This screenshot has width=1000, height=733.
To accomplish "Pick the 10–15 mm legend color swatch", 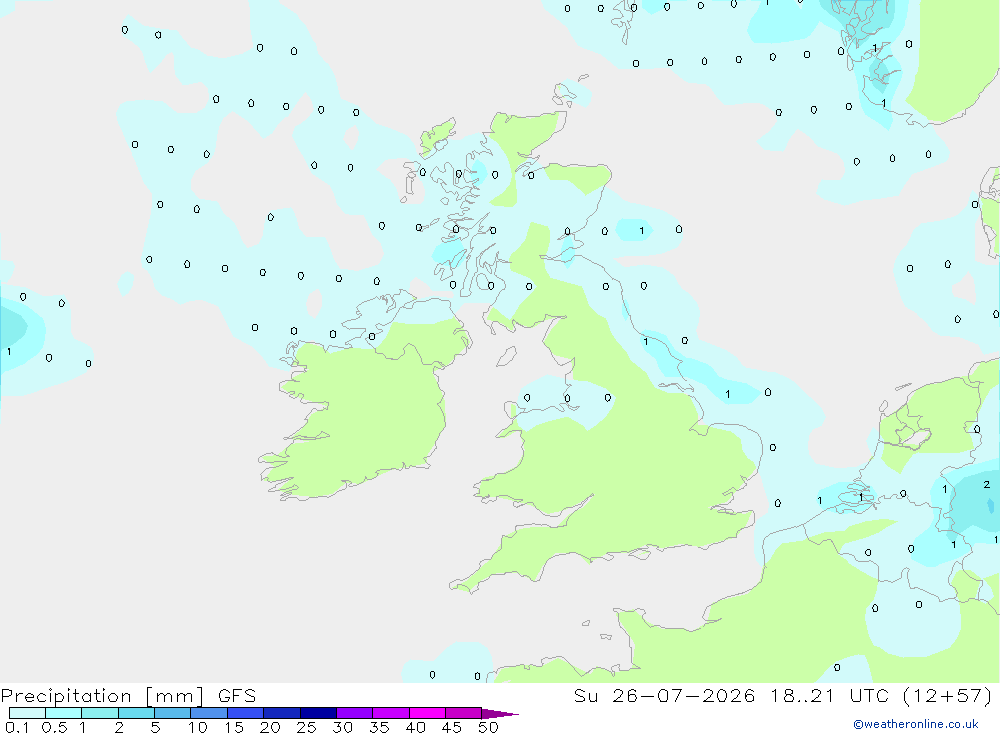I will click(x=209, y=713).
